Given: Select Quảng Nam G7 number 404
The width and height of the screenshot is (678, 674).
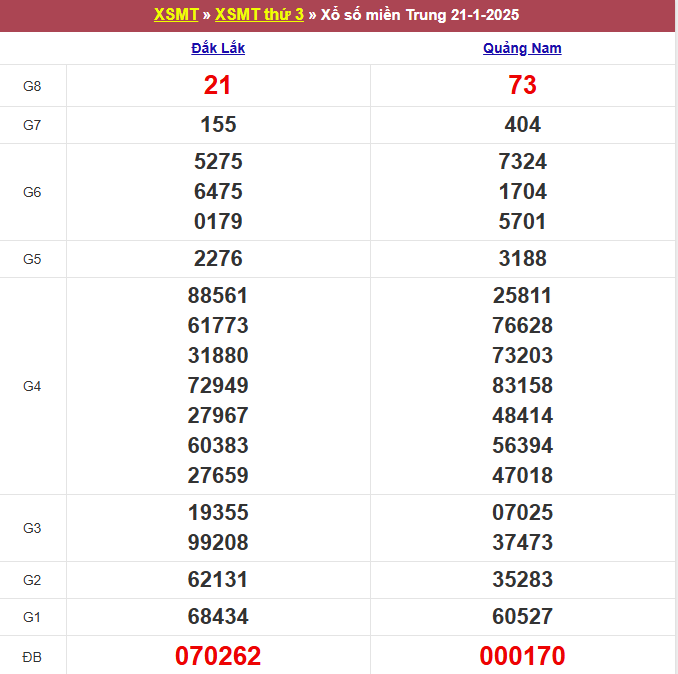Looking at the screenshot, I should [x=522, y=125].
